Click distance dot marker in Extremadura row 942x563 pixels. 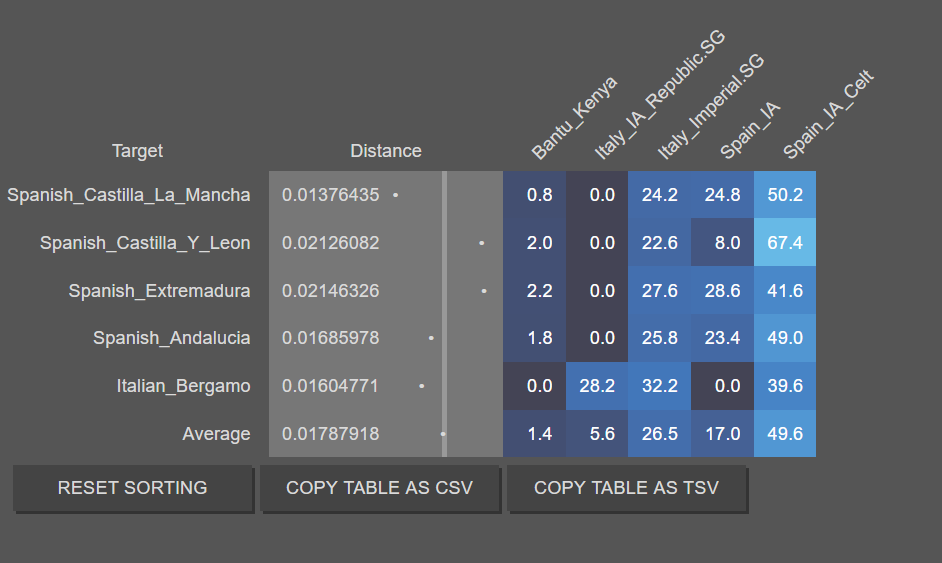coord(484,291)
